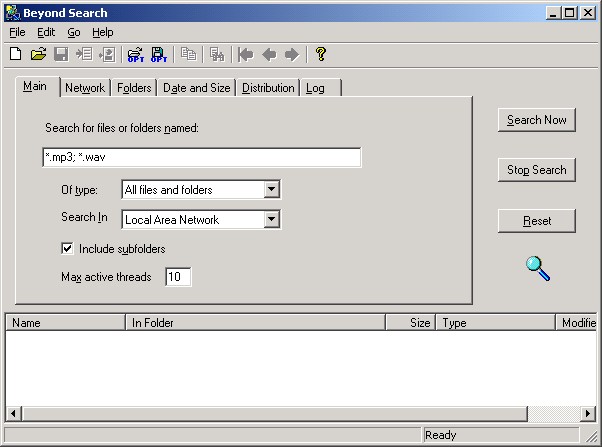The image size is (602, 447).
Task: Open the Search In dropdown
Action: coord(271,219)
